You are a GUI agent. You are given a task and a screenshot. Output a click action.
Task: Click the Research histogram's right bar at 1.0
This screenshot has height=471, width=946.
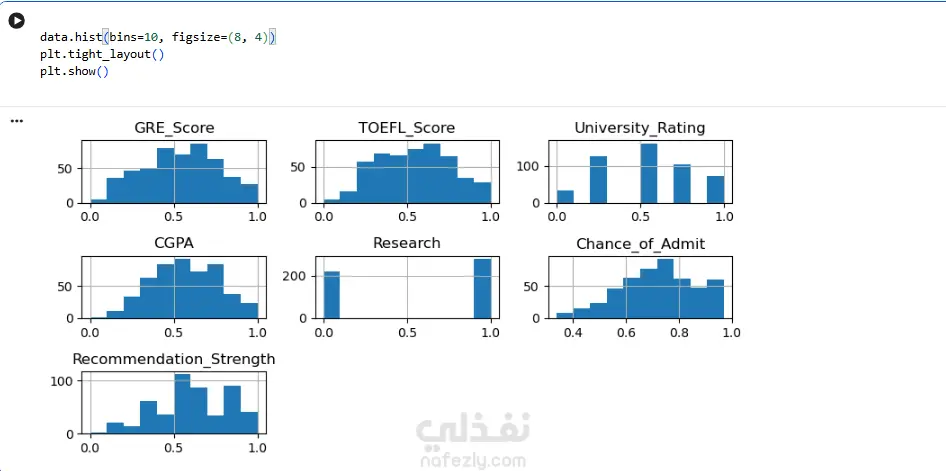(x=483, y=289)
